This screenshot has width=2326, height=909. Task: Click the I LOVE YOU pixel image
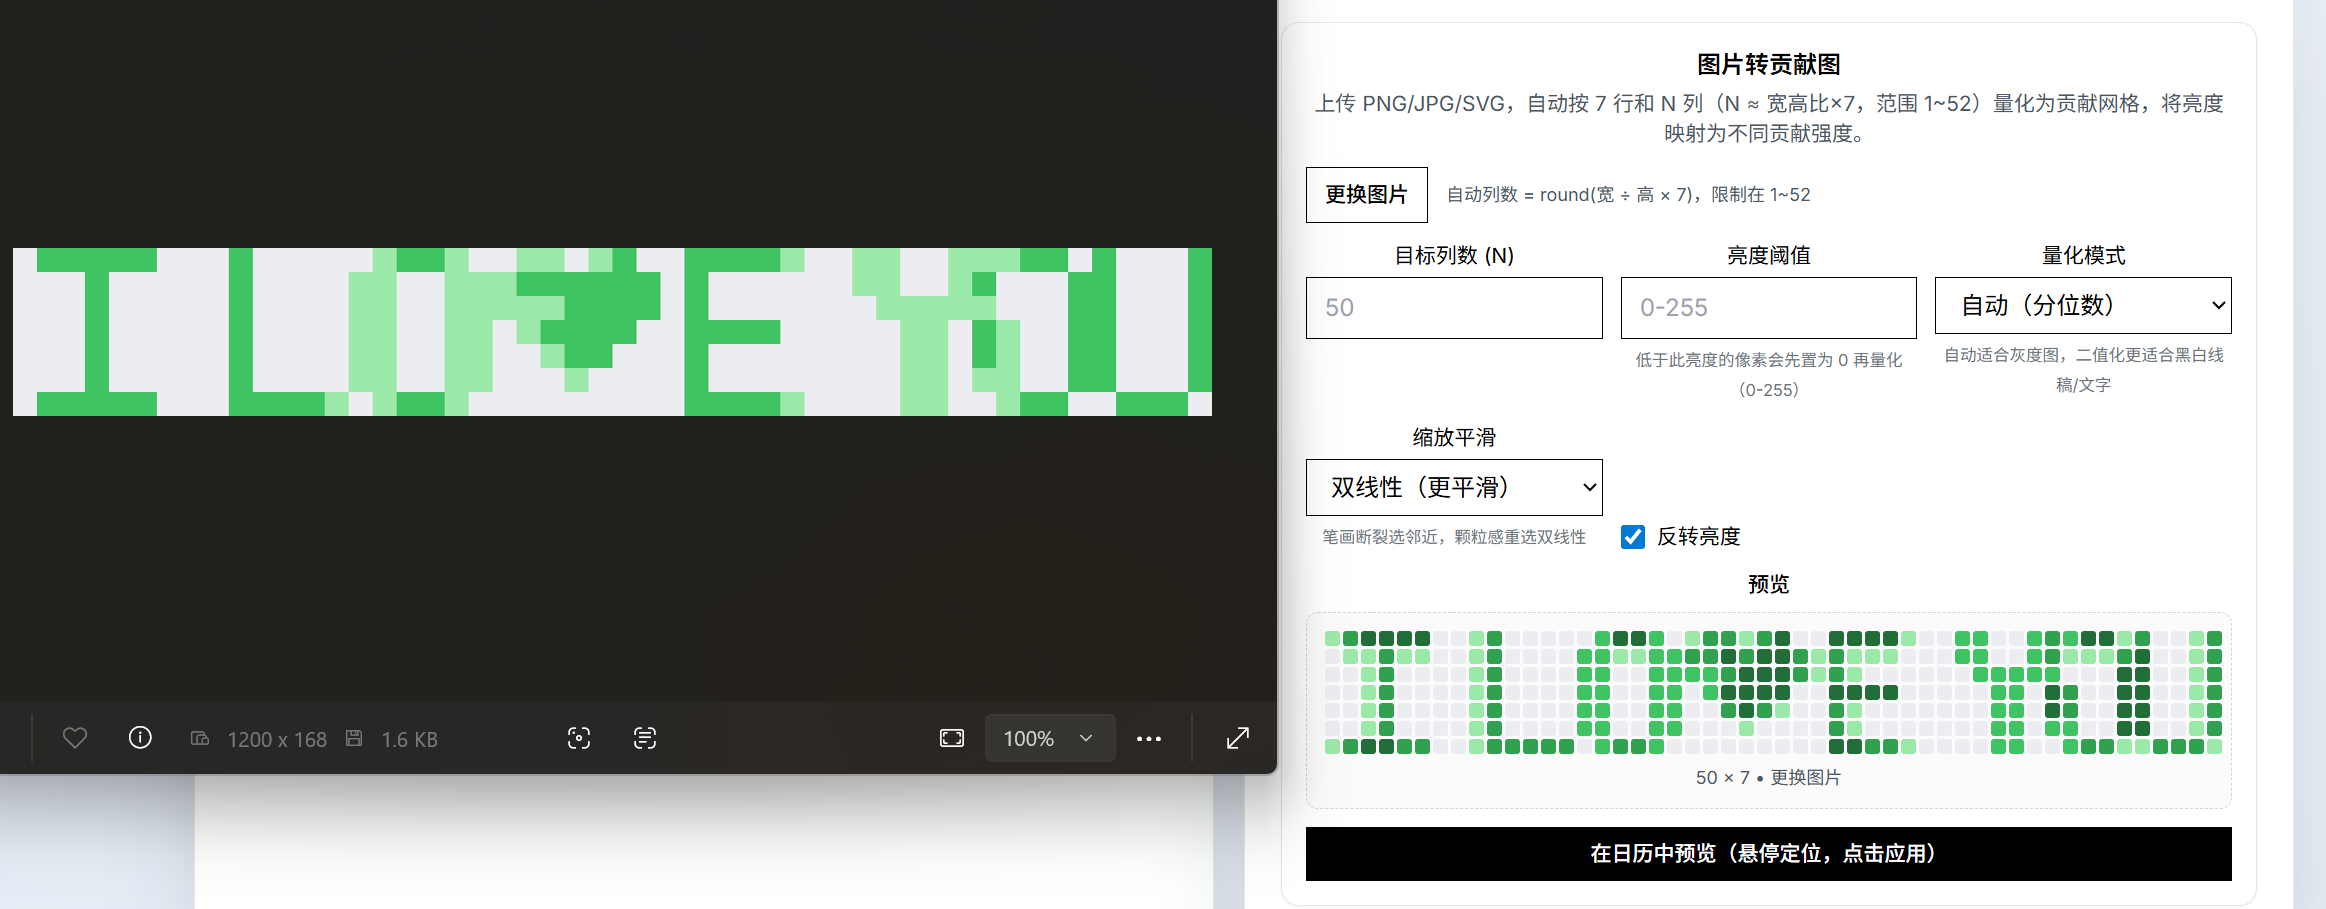612,332
